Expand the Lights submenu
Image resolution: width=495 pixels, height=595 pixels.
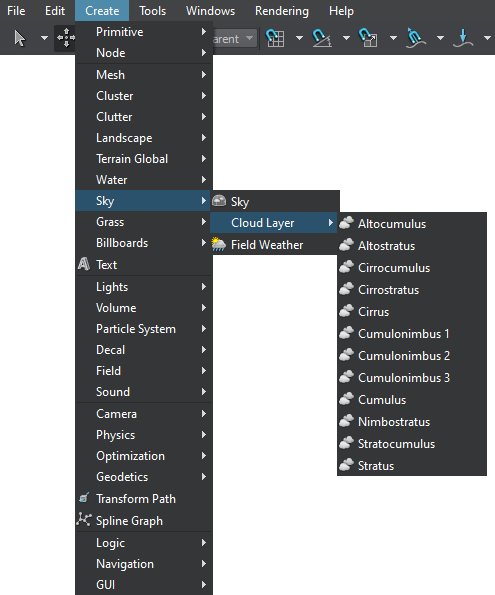click(x=143, y=287)
